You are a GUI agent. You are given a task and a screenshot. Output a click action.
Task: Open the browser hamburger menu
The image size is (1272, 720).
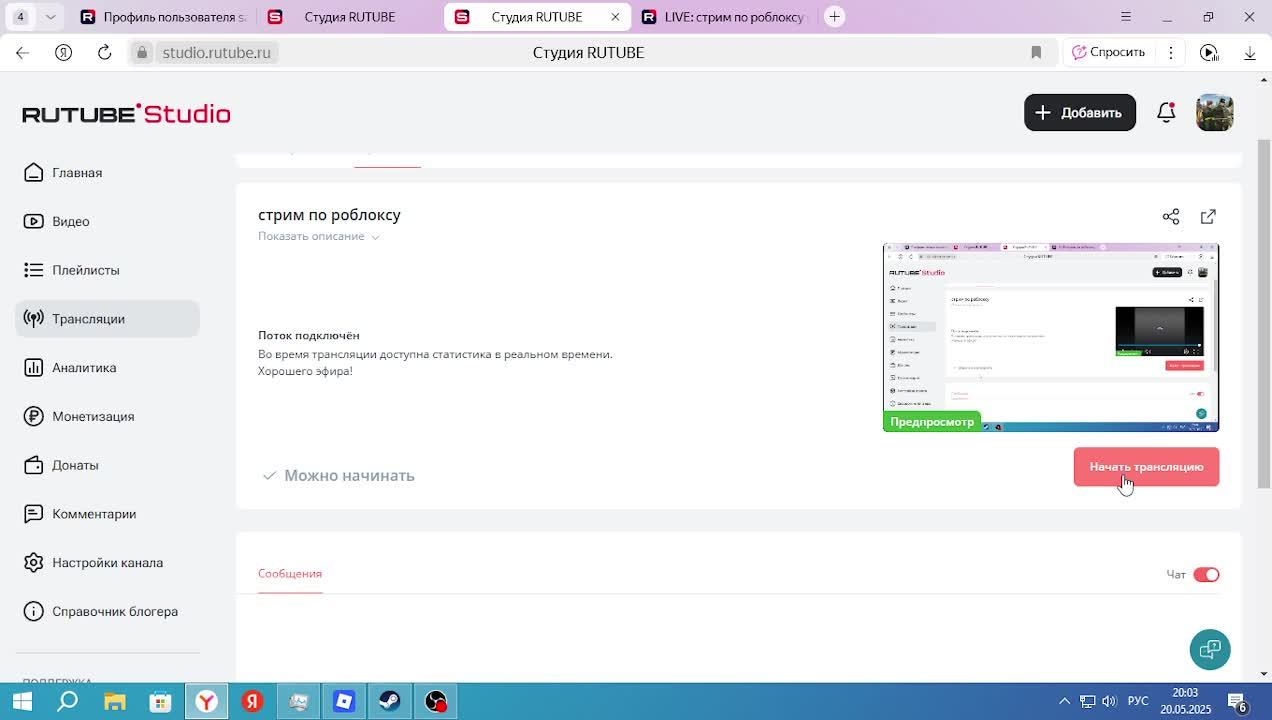(1126, 17)
